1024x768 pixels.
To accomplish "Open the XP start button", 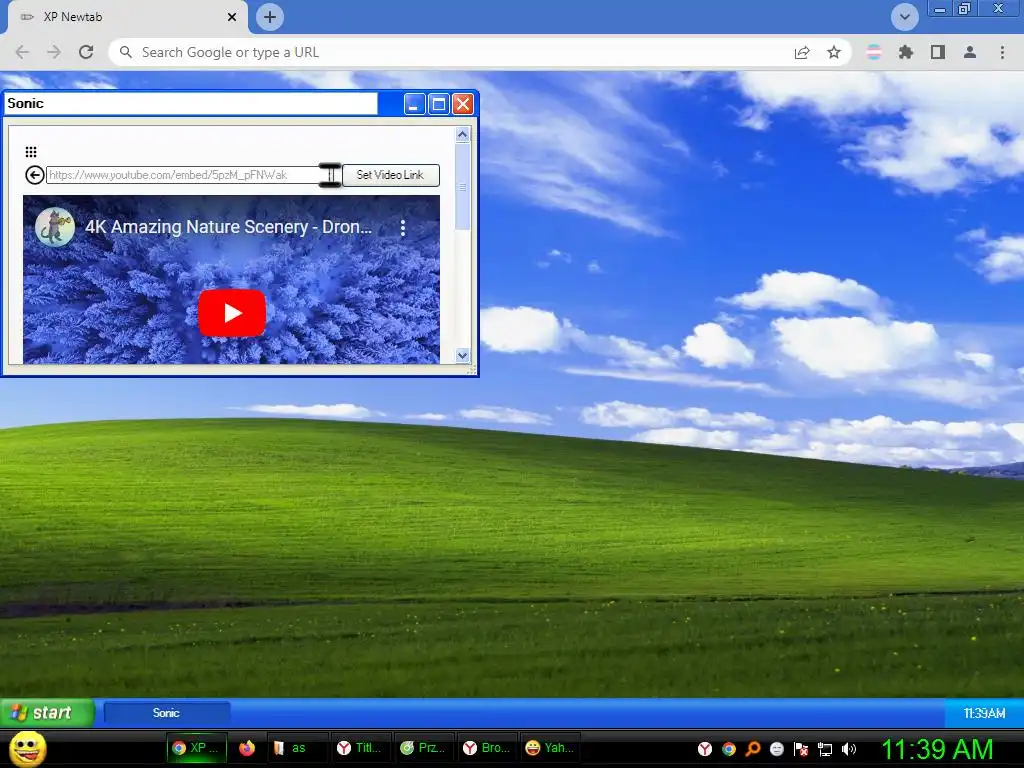I will click(47, 712).
